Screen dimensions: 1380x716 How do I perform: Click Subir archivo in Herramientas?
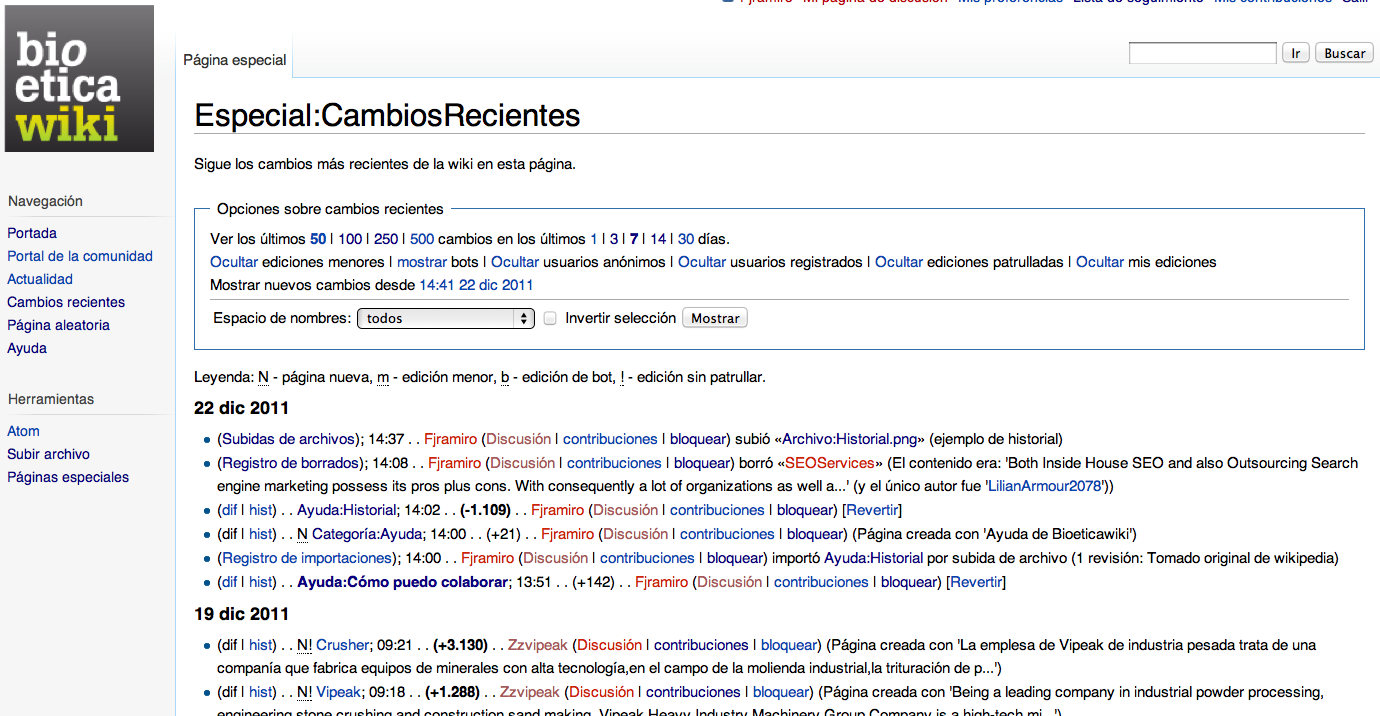coord(48,454)
